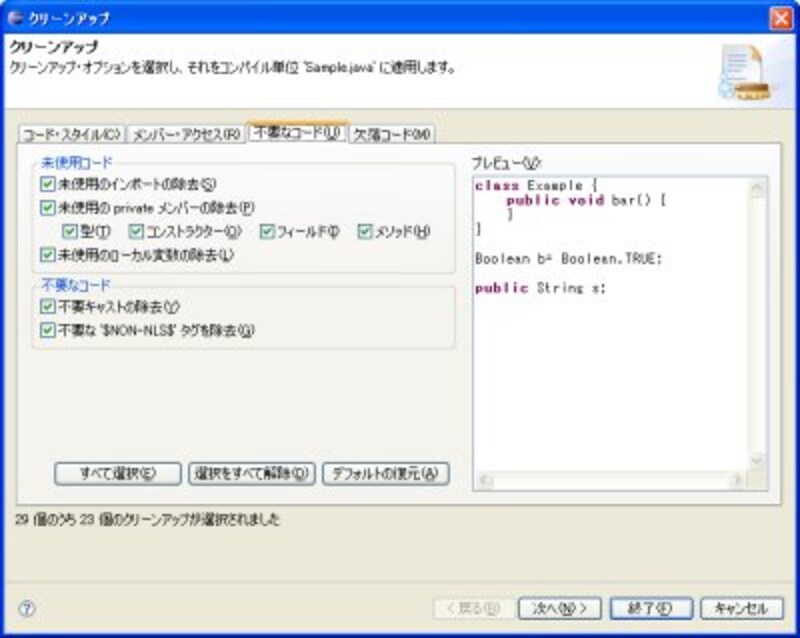Click the Eclipse icon in title bar
This screenshot has height=638, width=800.
pos(15,18)
